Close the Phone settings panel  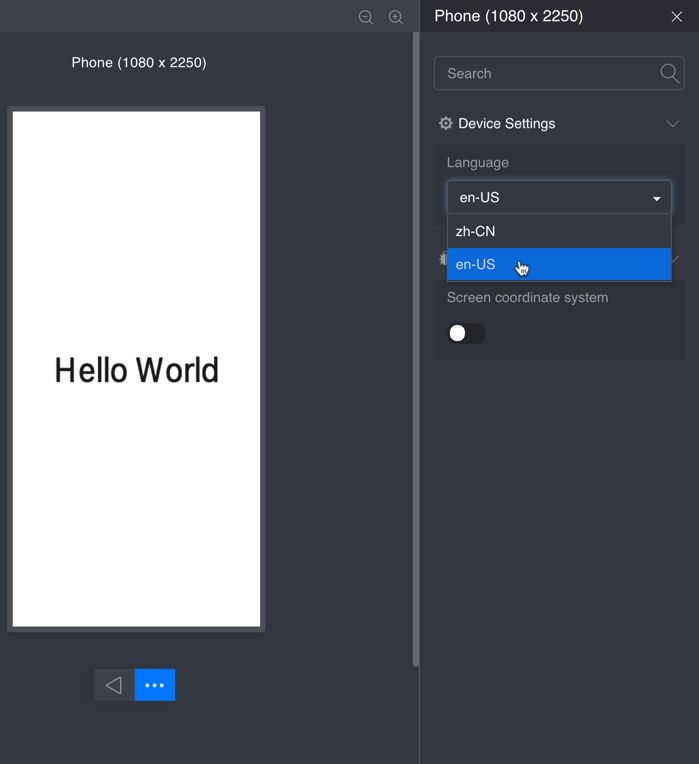point(677,17)
